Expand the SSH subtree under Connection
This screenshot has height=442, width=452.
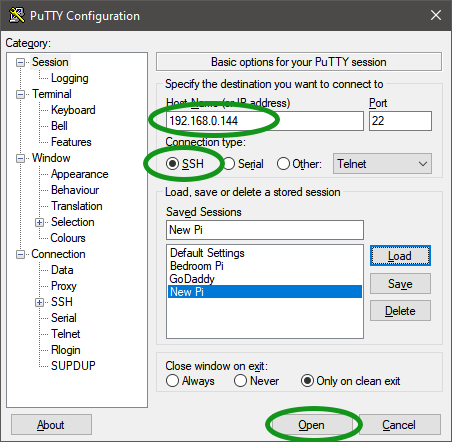coord(39,302)
